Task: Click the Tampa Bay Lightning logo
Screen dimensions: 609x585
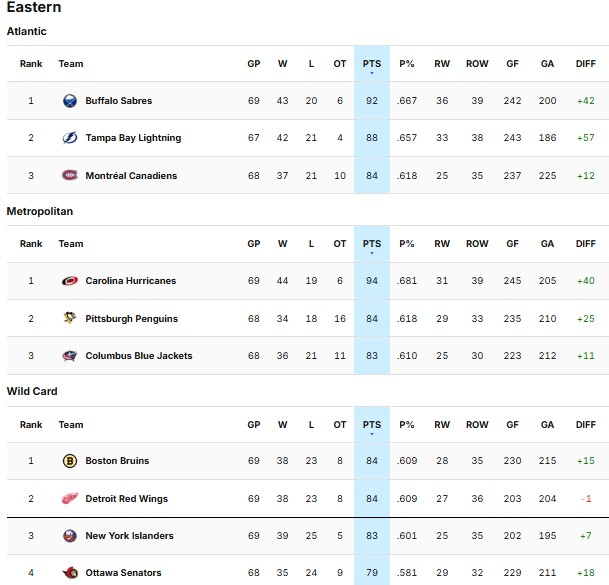Action: (x=70, y=138)
